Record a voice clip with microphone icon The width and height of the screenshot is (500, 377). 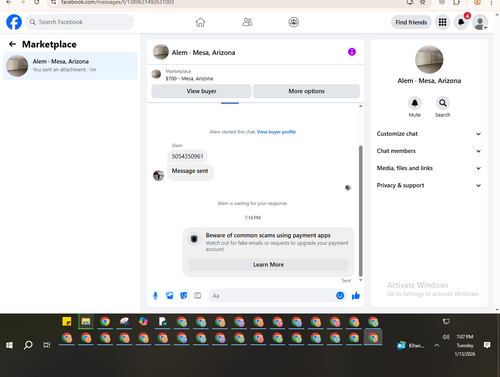tap(155, 296)
